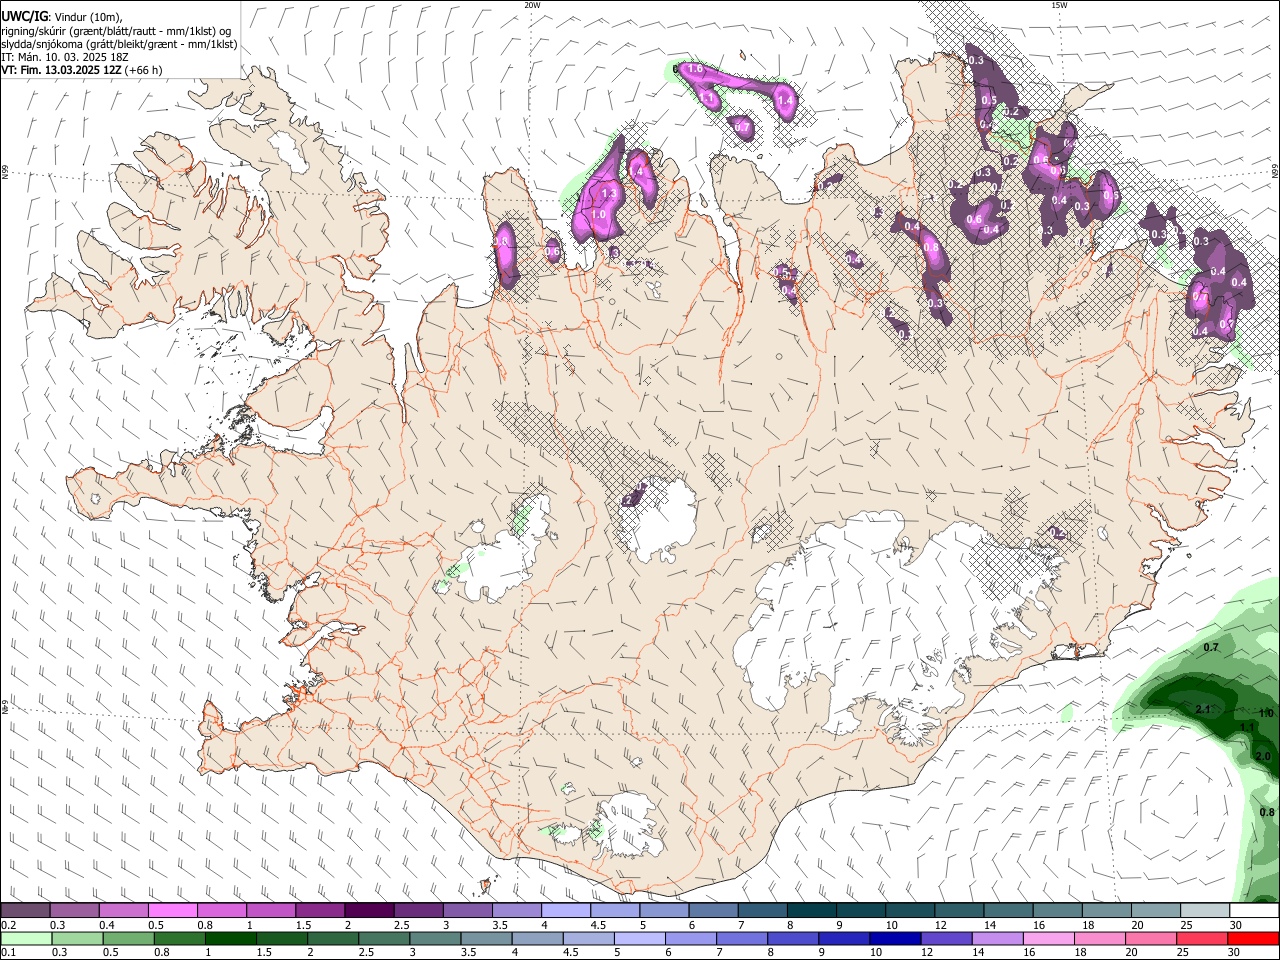Click the 'slydda/snjókoma' legend description line
The image size is (1280, 960).
(119, 44)
